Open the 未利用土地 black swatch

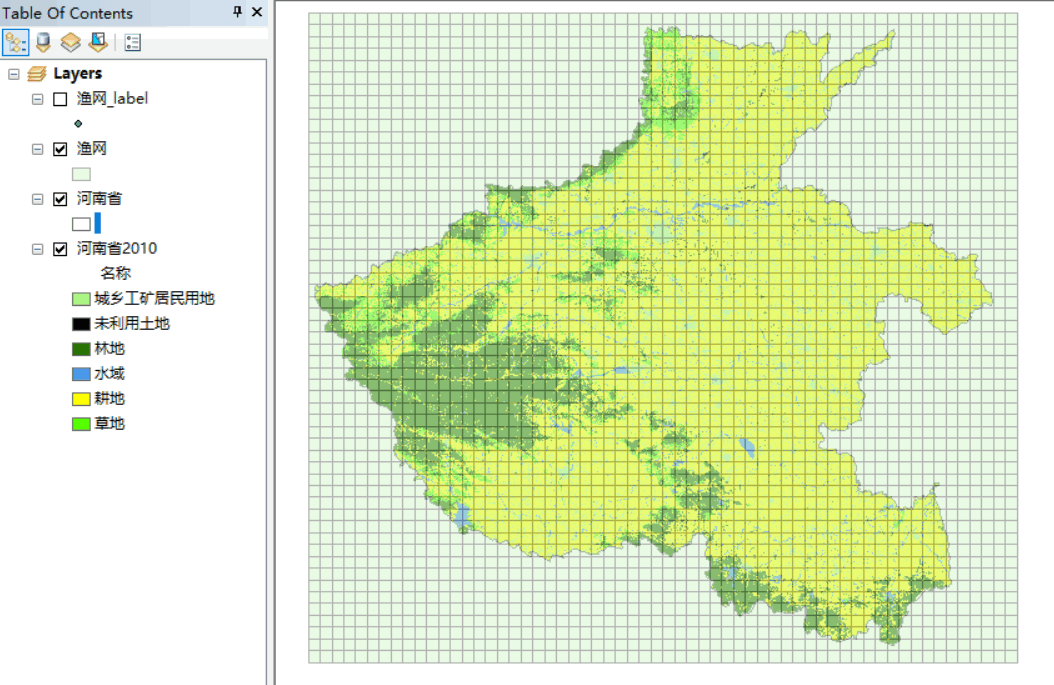tap(81, 324)
